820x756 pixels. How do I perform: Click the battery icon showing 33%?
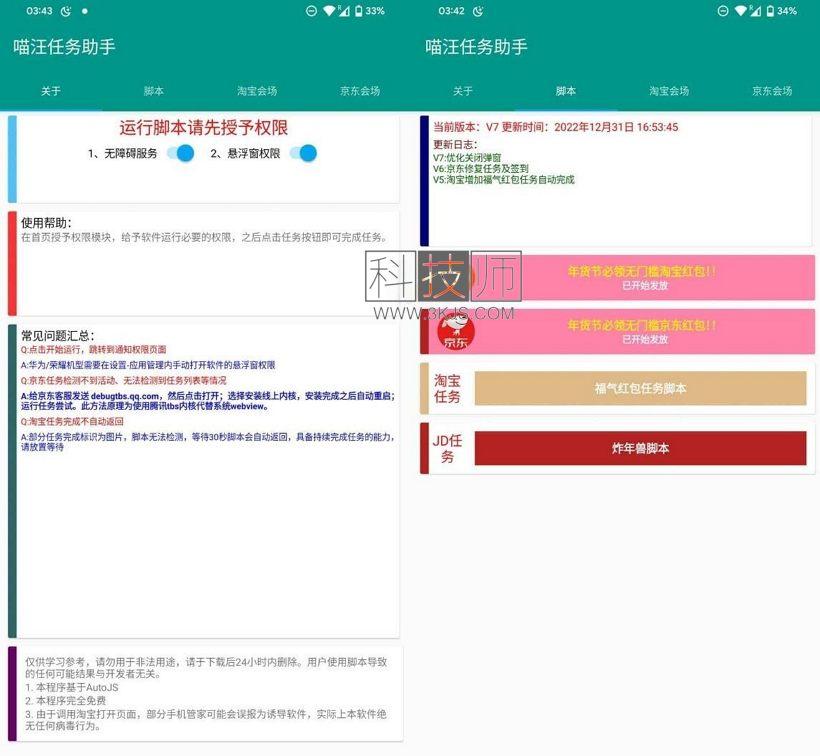[358, 11]
